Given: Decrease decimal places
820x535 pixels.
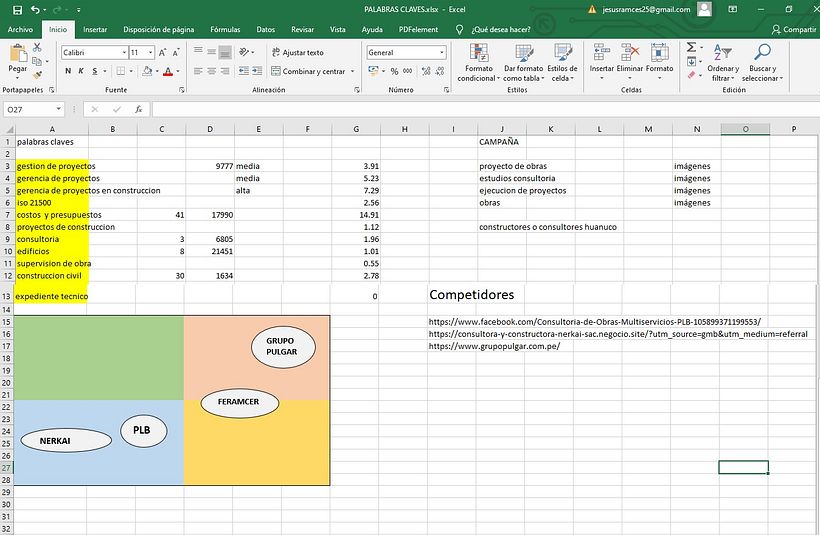Looking at the screenshot, I should (440, 71).
